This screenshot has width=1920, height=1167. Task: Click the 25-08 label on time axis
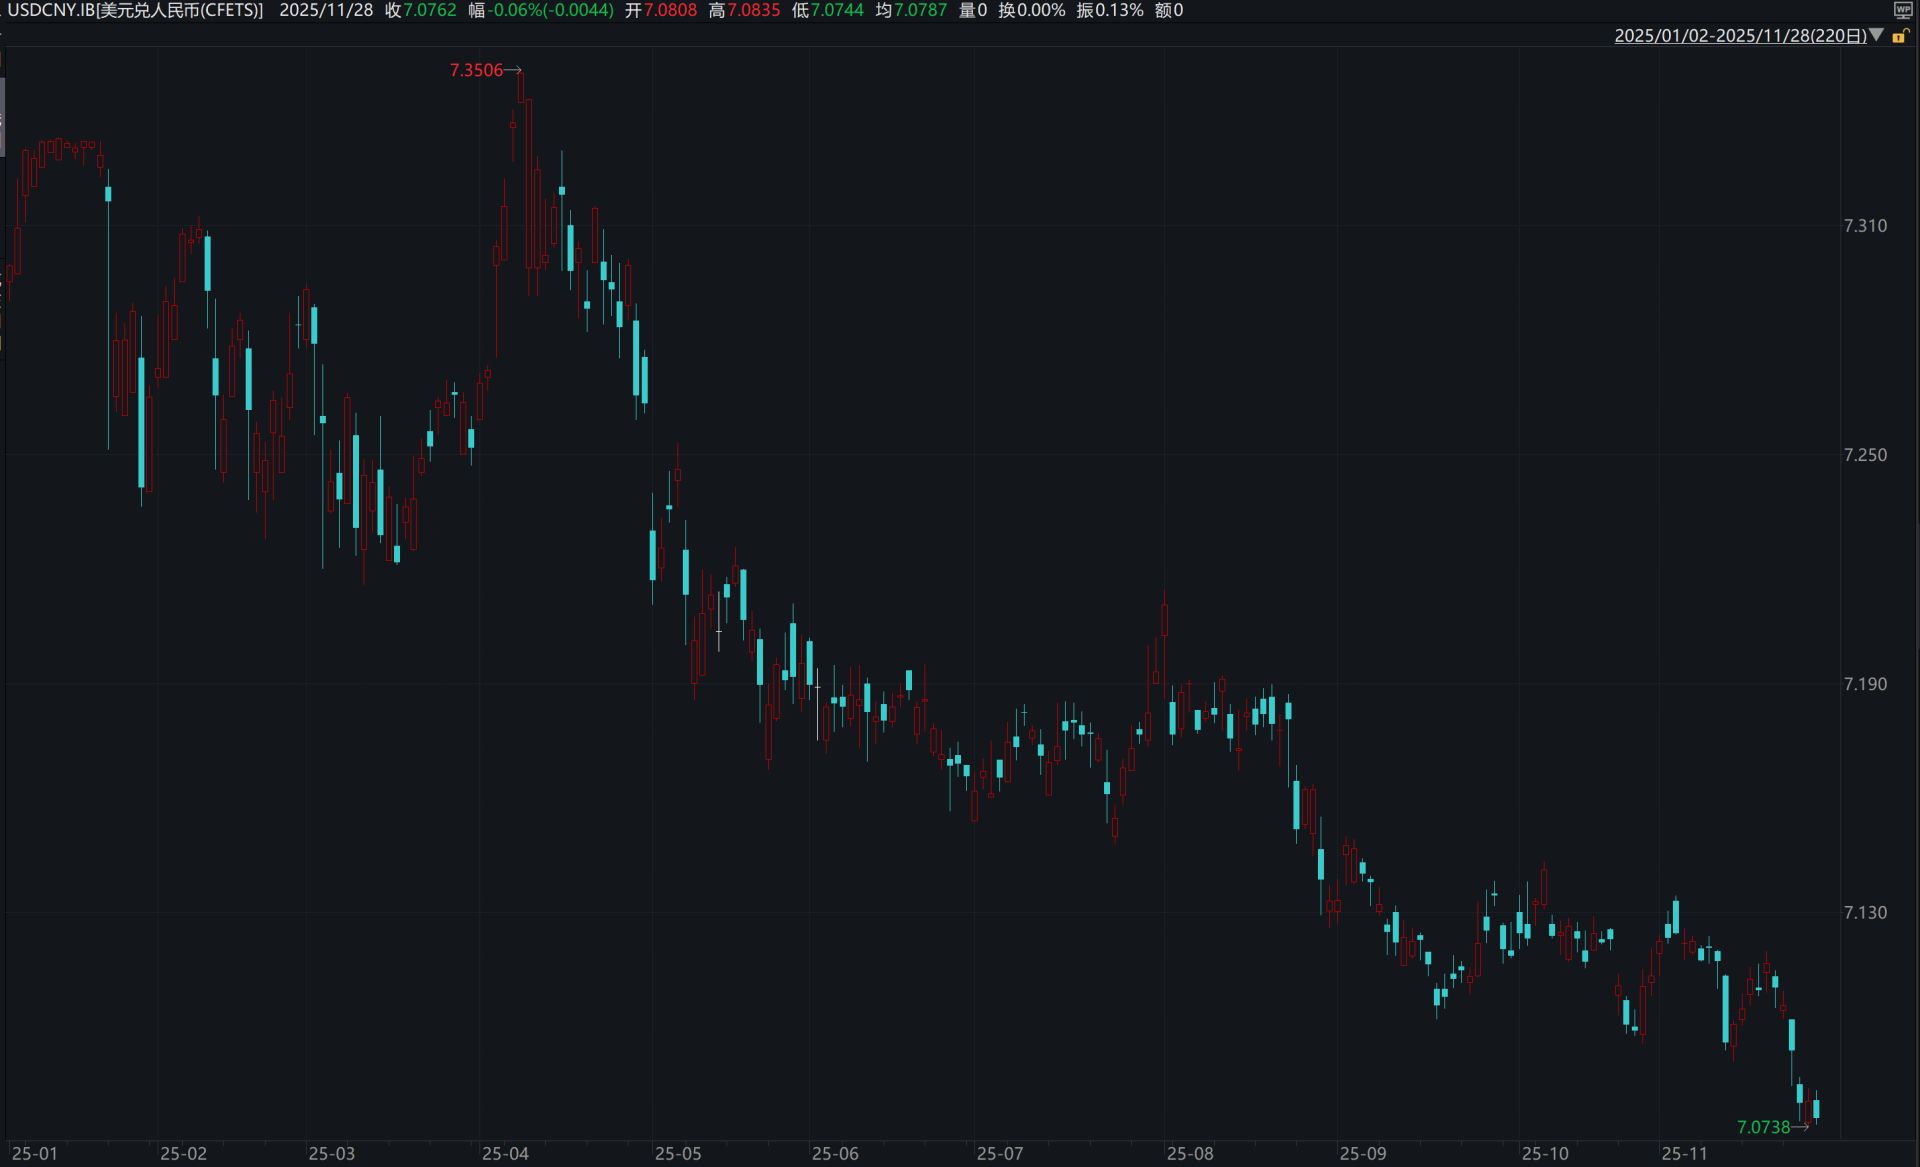coord(1190,1154)
